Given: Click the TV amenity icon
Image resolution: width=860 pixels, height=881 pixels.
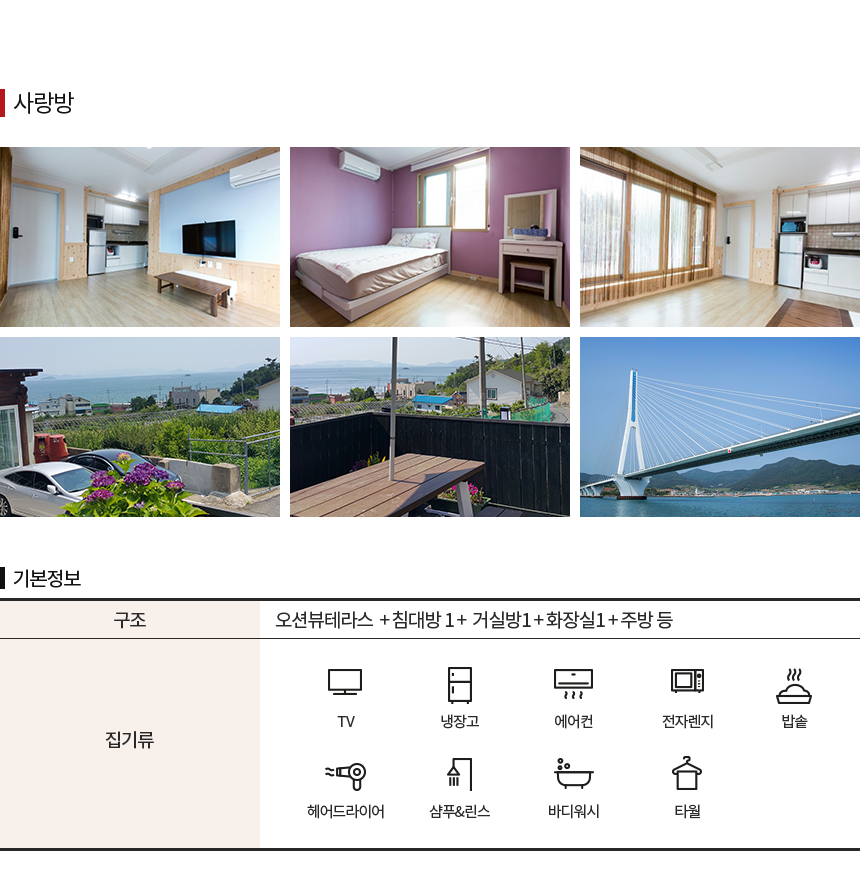Looking at the screenshot, I should click(x=345, y=682).
